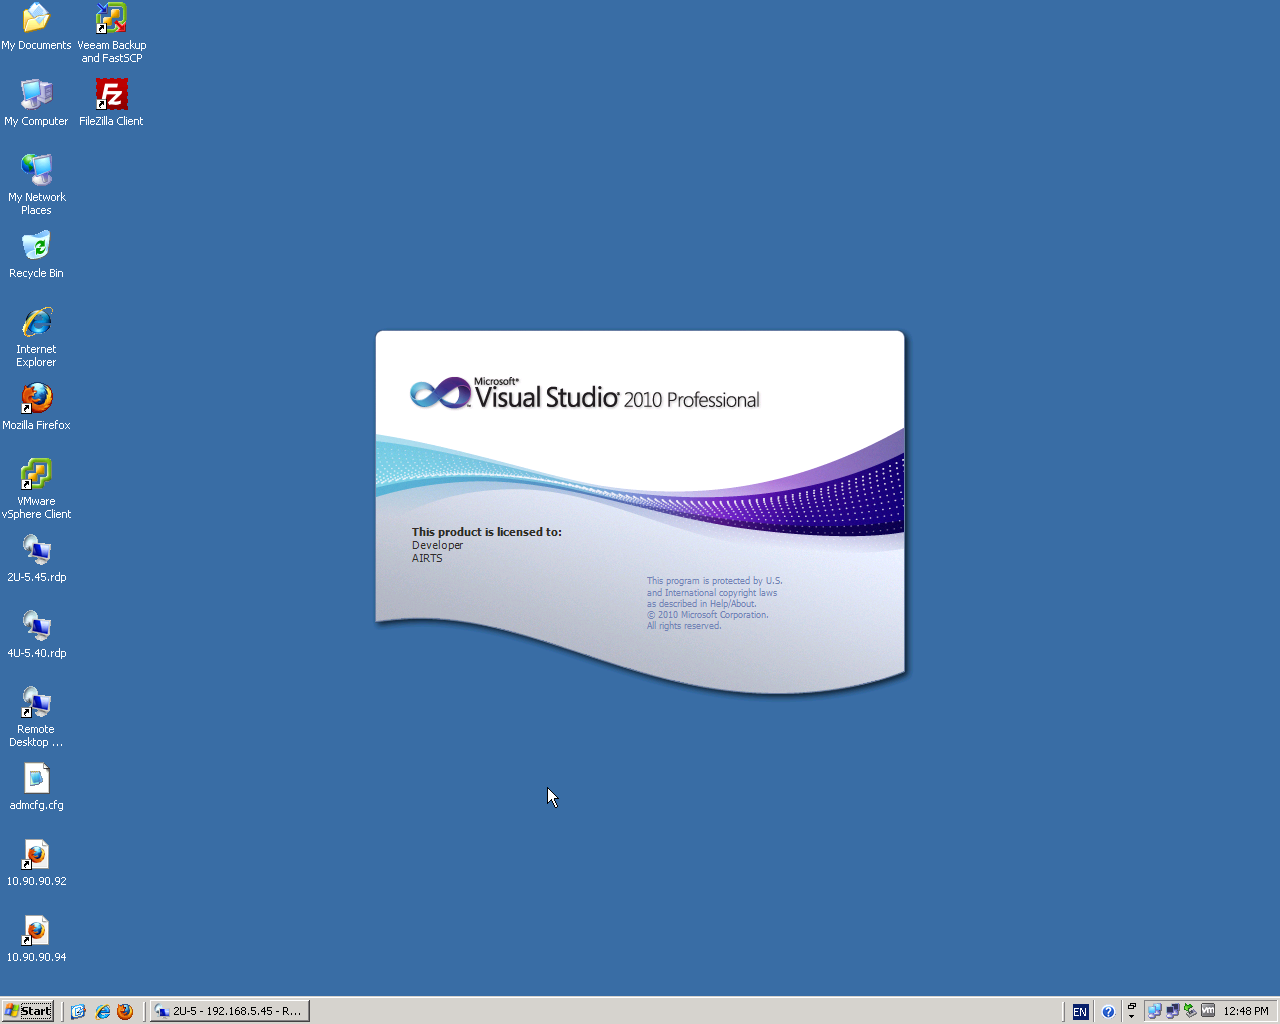Click the '2010 Professional' edition text

[692, 400]
